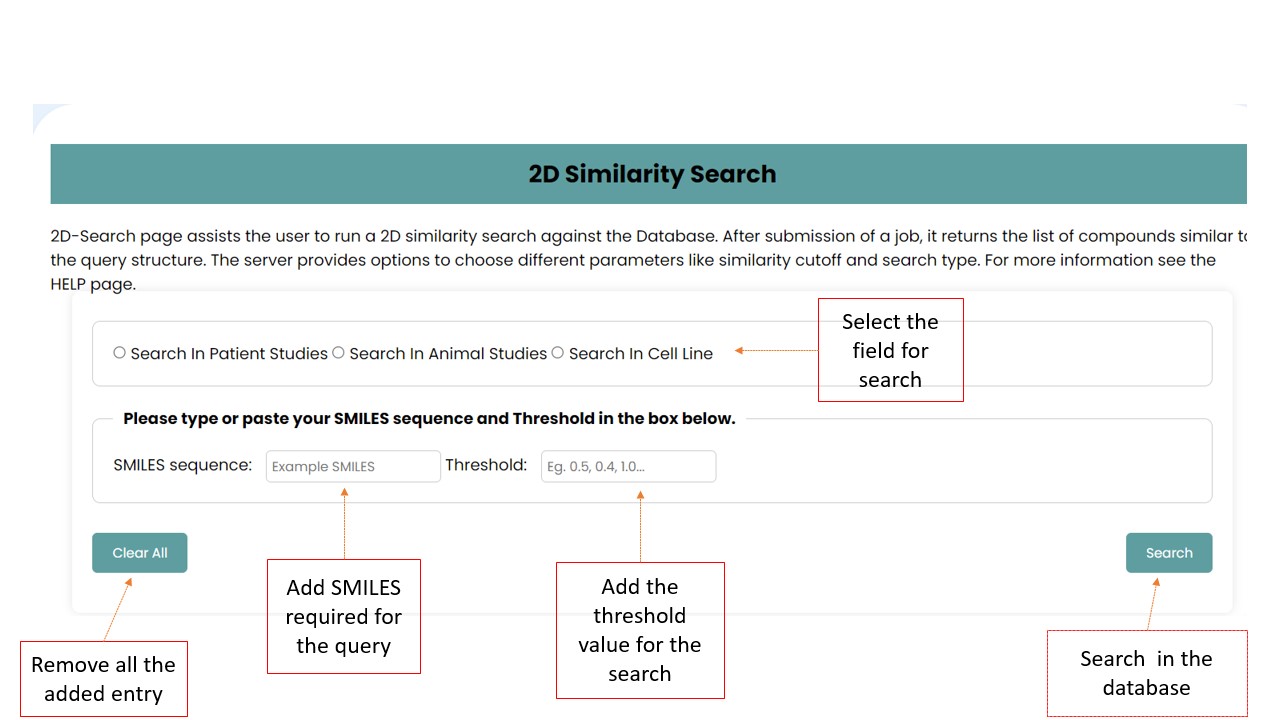This screenshot has width=1280, height=720.
Task: Click the 'Threshold:' label
Action: click(x=486, y=465)
